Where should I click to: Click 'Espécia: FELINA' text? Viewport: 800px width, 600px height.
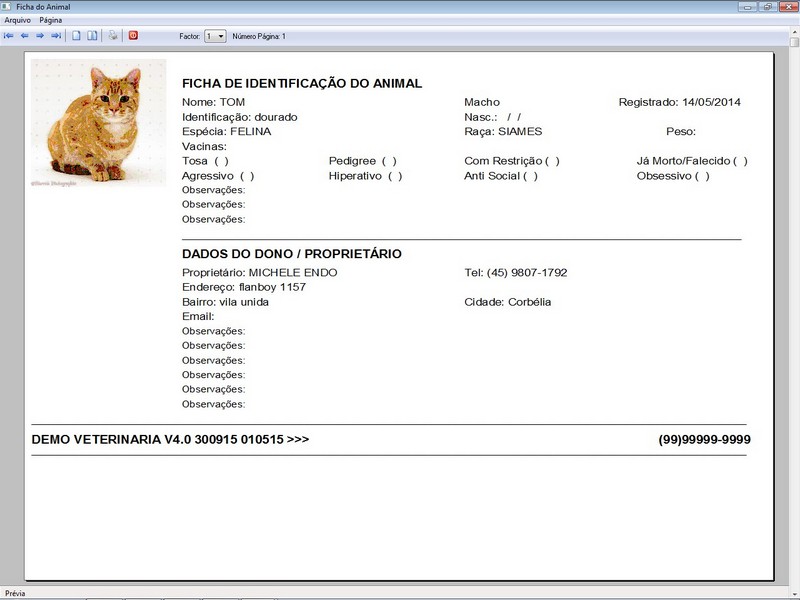pyautogui.click(x=227, y=132)
